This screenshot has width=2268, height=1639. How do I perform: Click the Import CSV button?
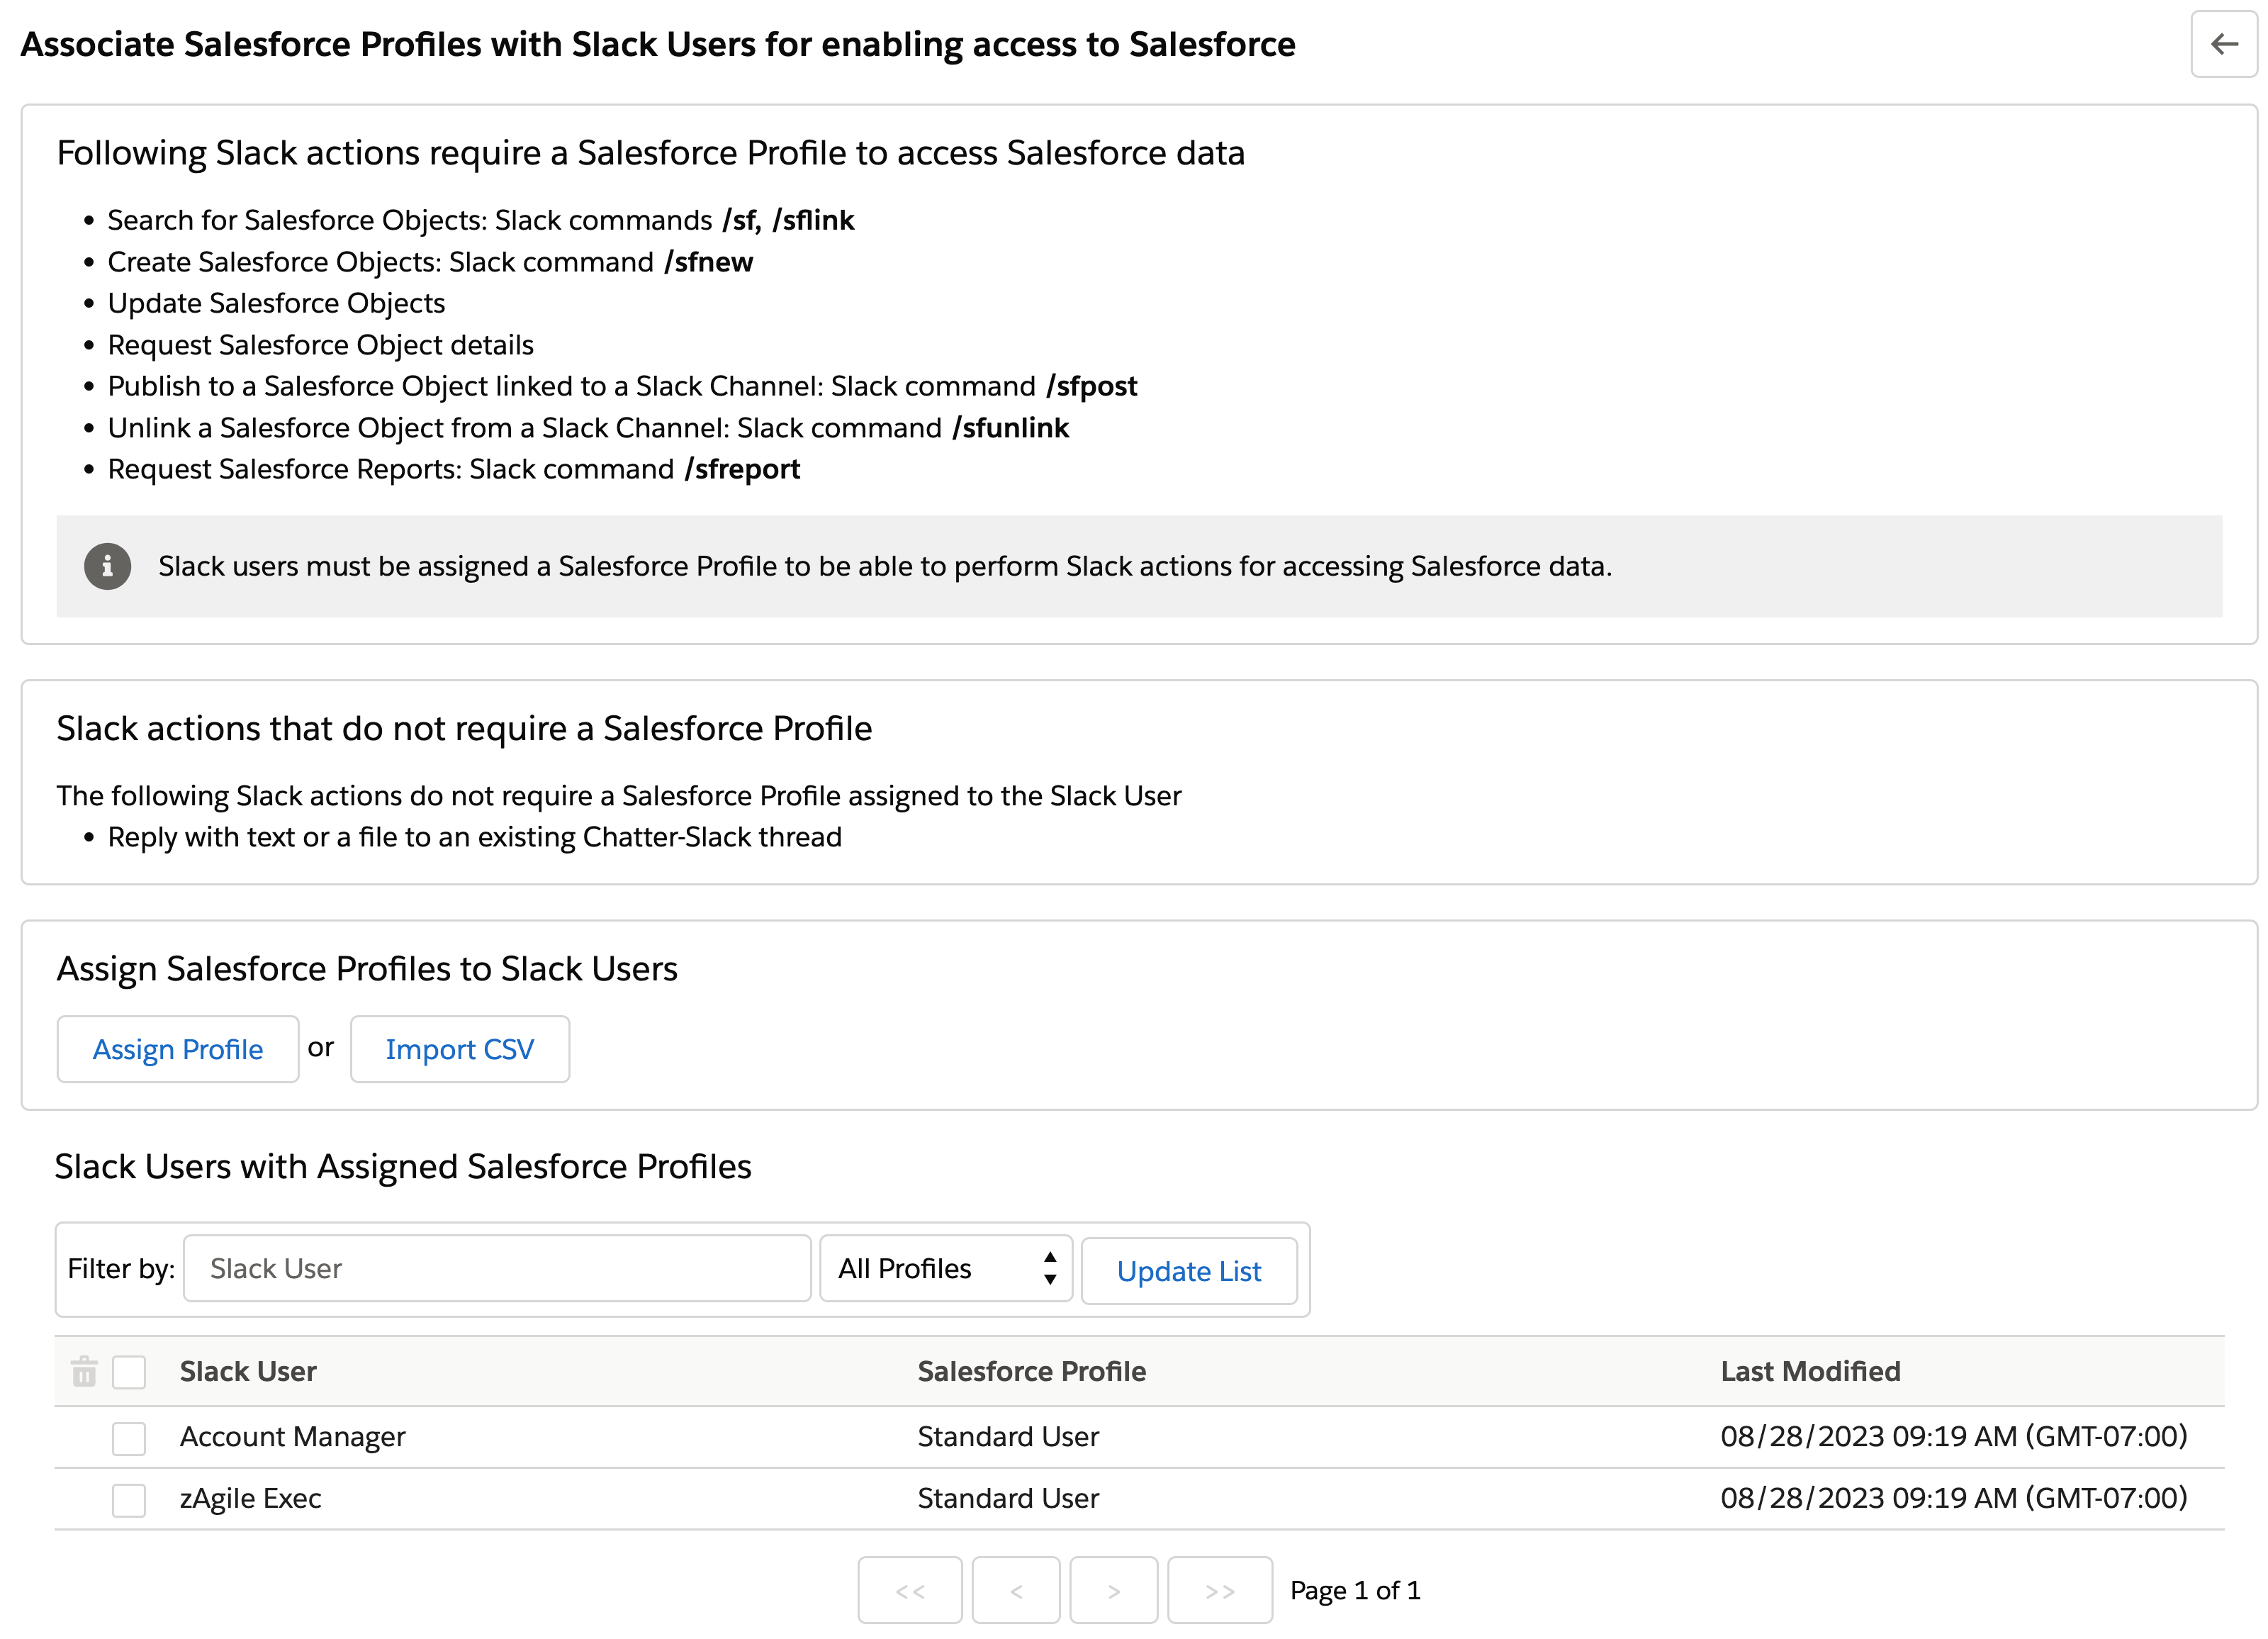click(460, 1049)
